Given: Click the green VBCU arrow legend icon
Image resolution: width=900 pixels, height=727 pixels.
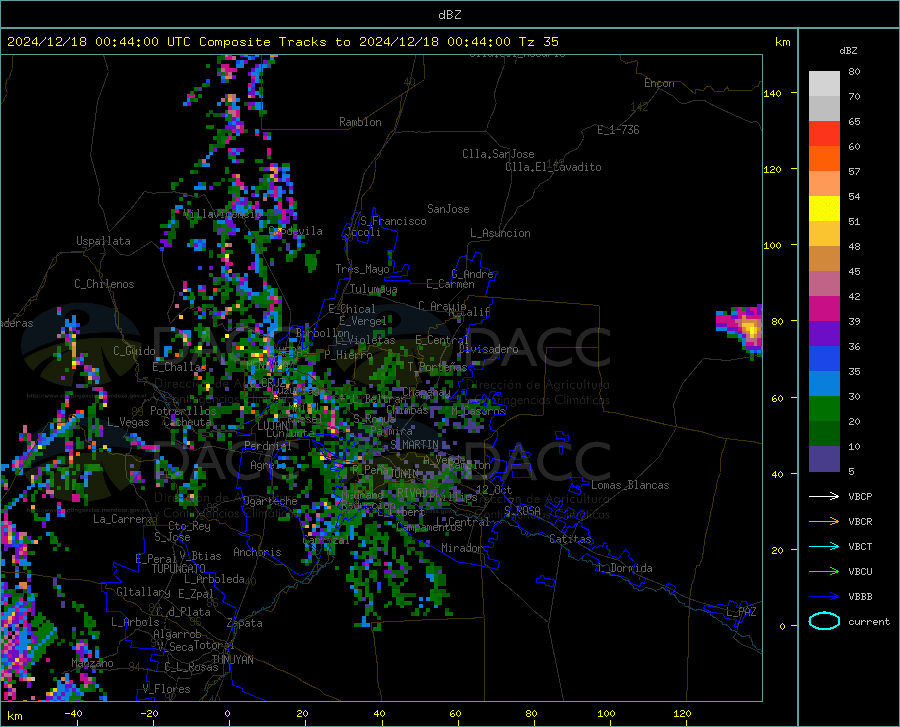Looking at the screenshot, I should pos(824,571).
